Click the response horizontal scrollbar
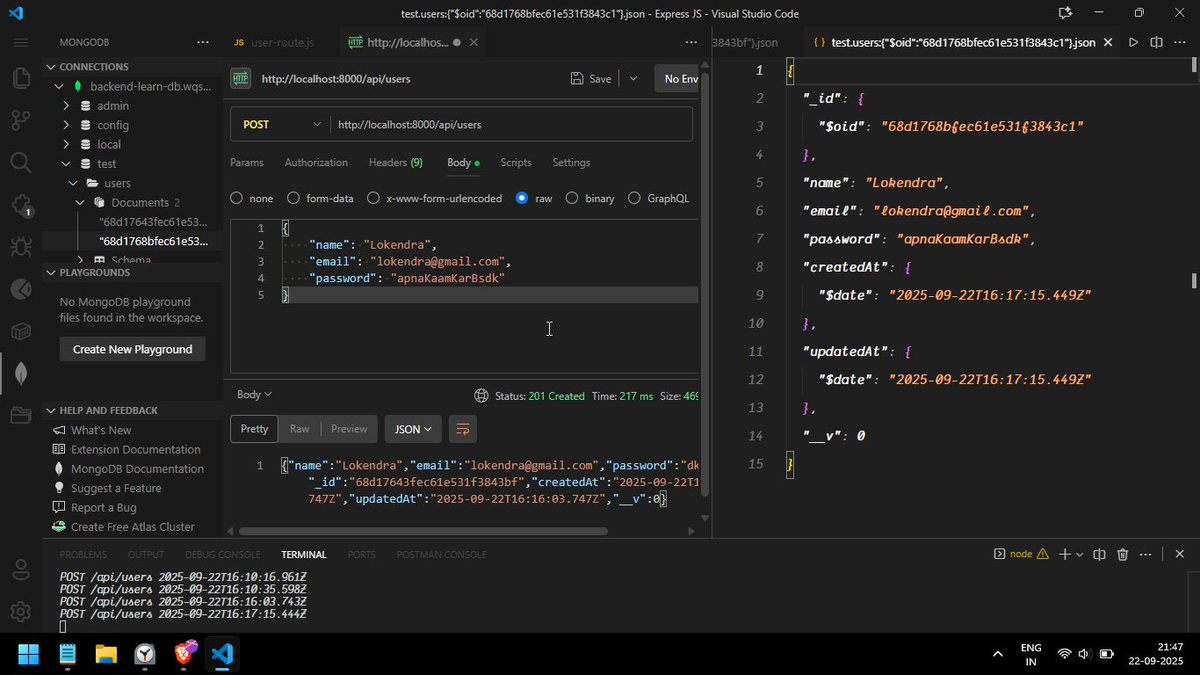 pyautogui.click(x=424, y=531)
